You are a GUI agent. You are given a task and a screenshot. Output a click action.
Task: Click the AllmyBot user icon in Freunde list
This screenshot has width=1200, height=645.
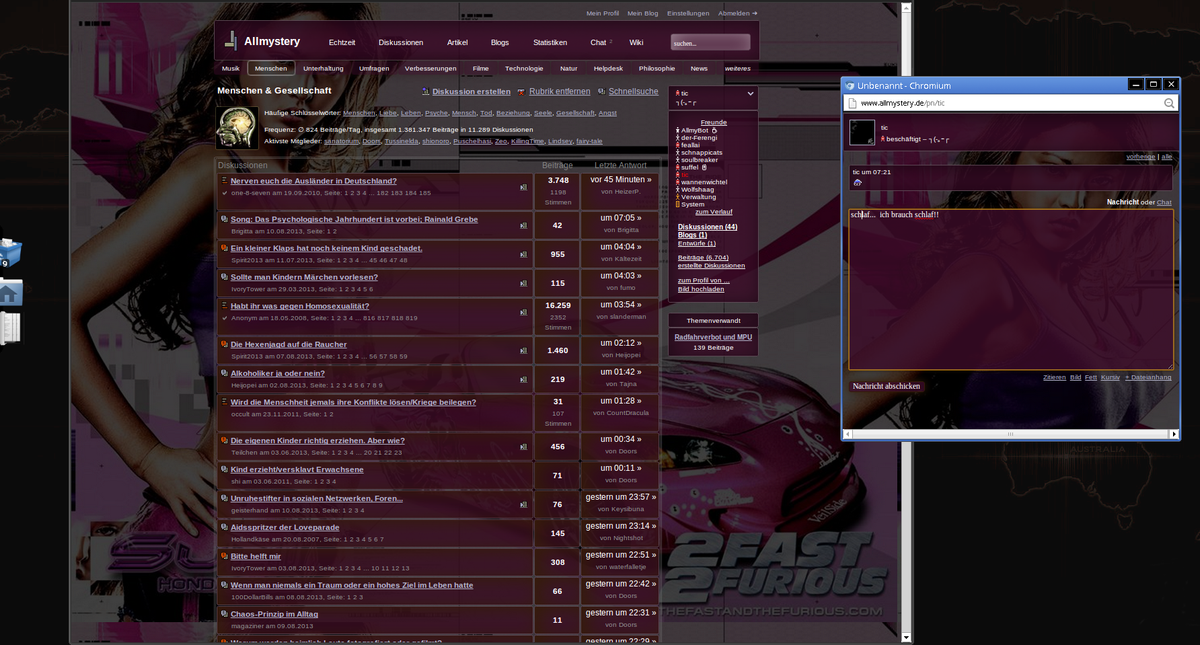tap(678, 131)
